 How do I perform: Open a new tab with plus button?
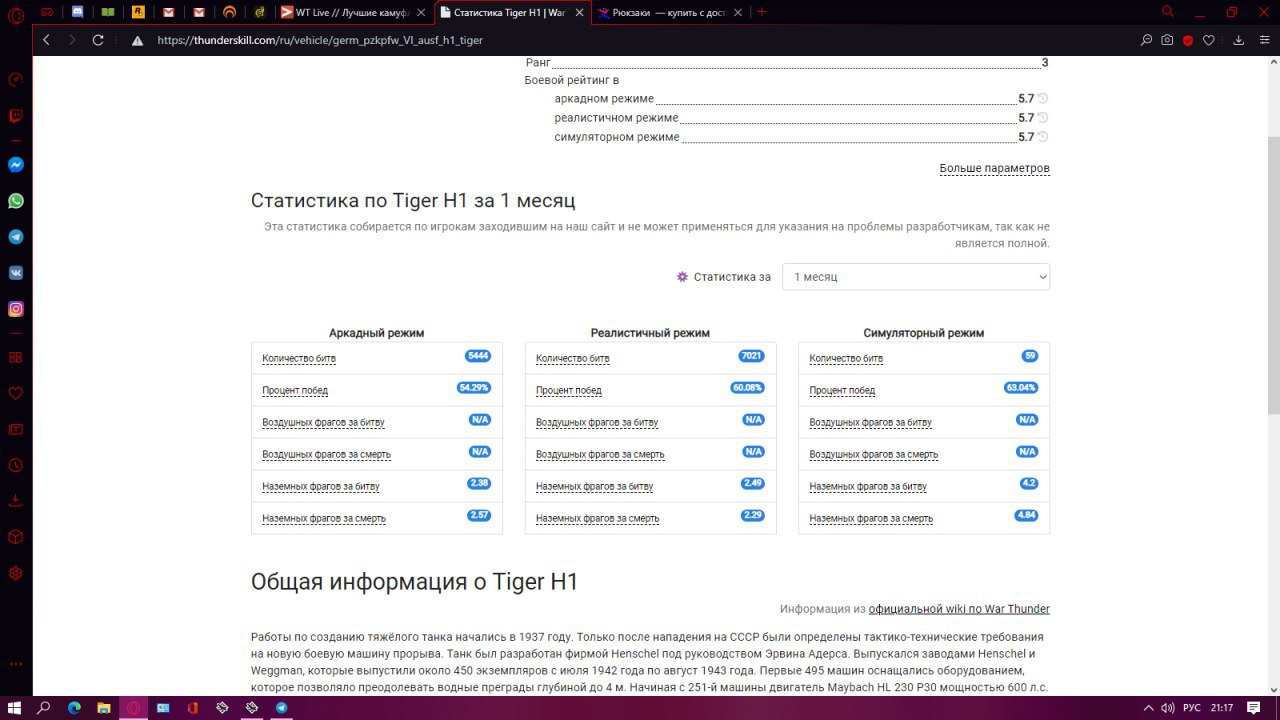pyautogui.click(x=762, y=12)
